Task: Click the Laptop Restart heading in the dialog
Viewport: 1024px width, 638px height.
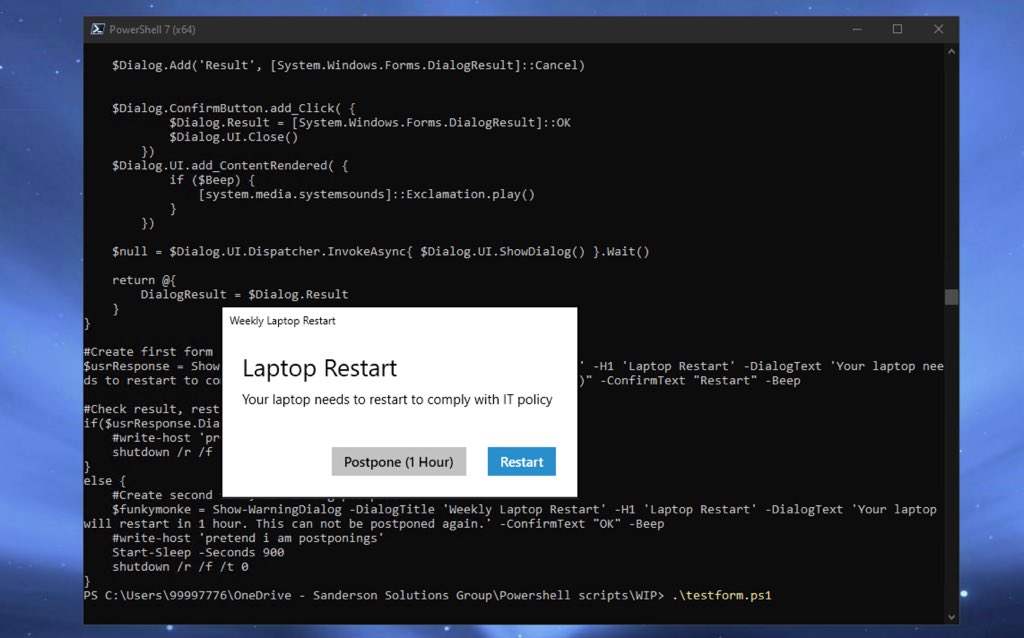Action: tap(320, 368)
